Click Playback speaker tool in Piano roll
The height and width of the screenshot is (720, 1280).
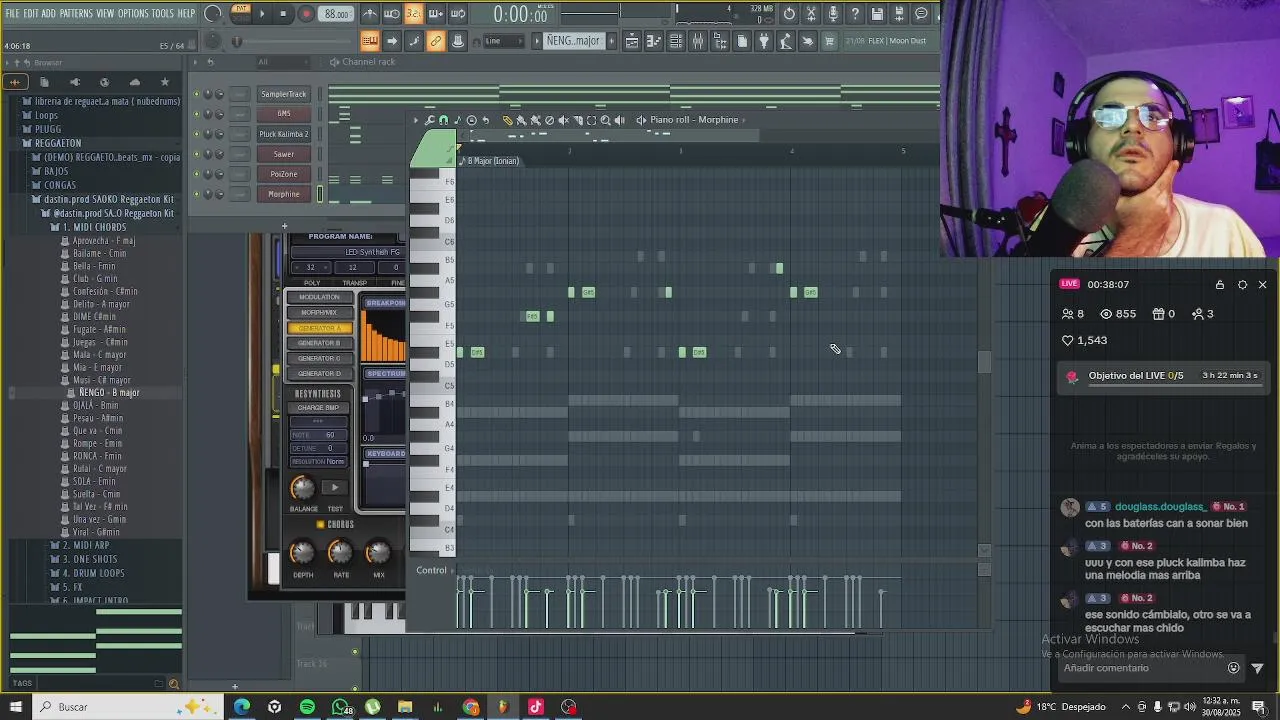620,120
